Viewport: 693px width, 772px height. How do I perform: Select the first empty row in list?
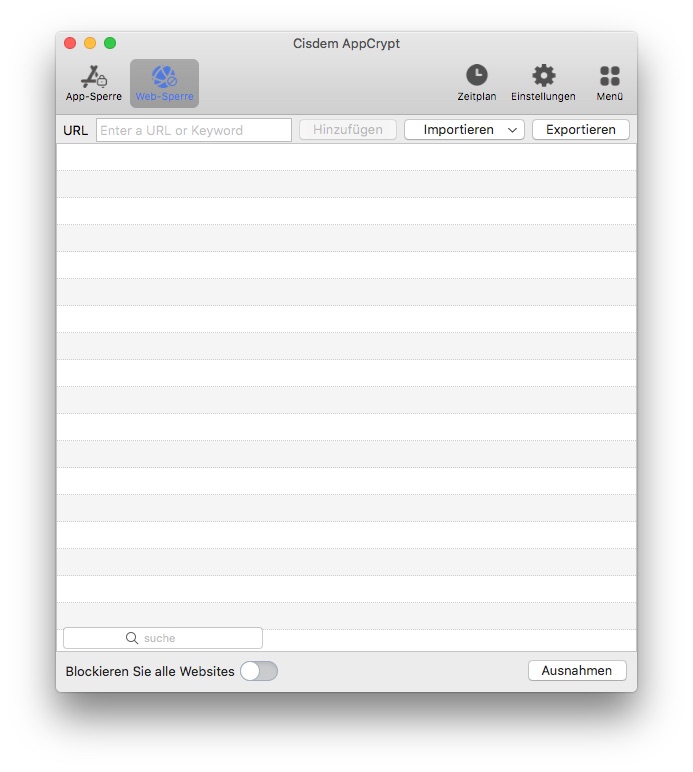pyautogui.click(x=346, y=157)
